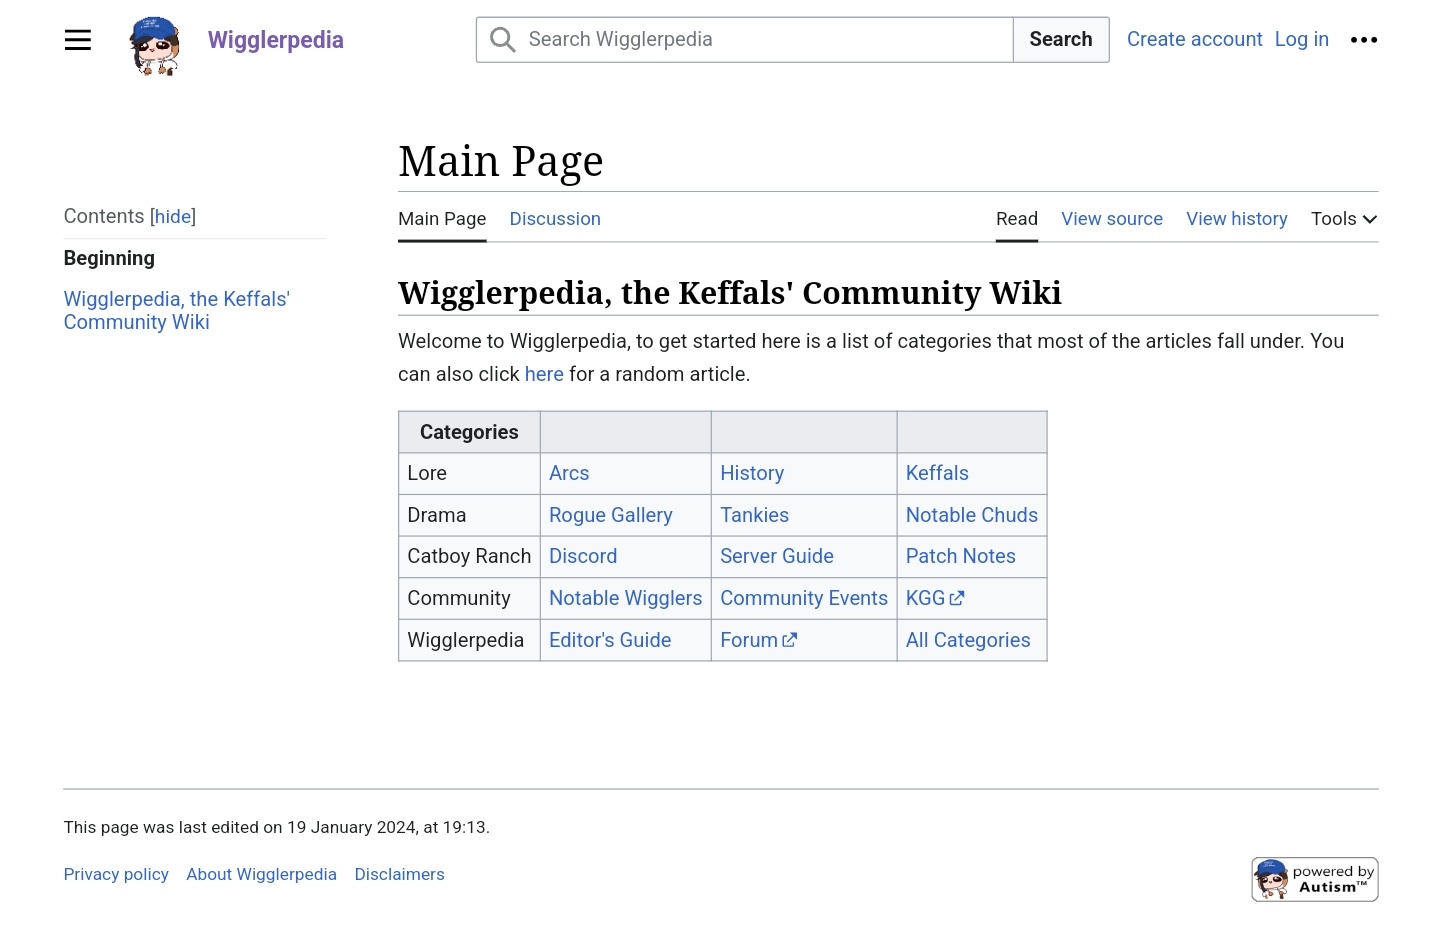Open the Keffals category
Viewport: 1440px width, 944px height.
(x=937, y=473)
